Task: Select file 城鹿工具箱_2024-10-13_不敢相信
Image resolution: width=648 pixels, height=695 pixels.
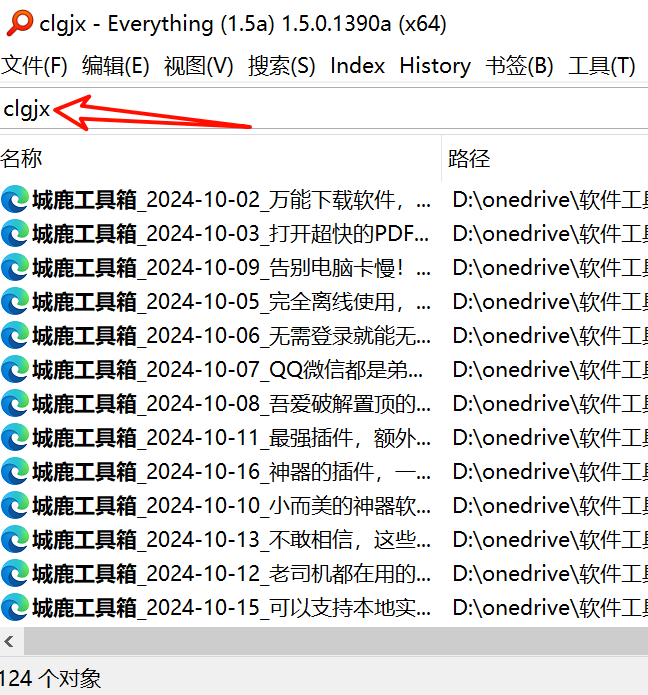Action: coord(231,540)
